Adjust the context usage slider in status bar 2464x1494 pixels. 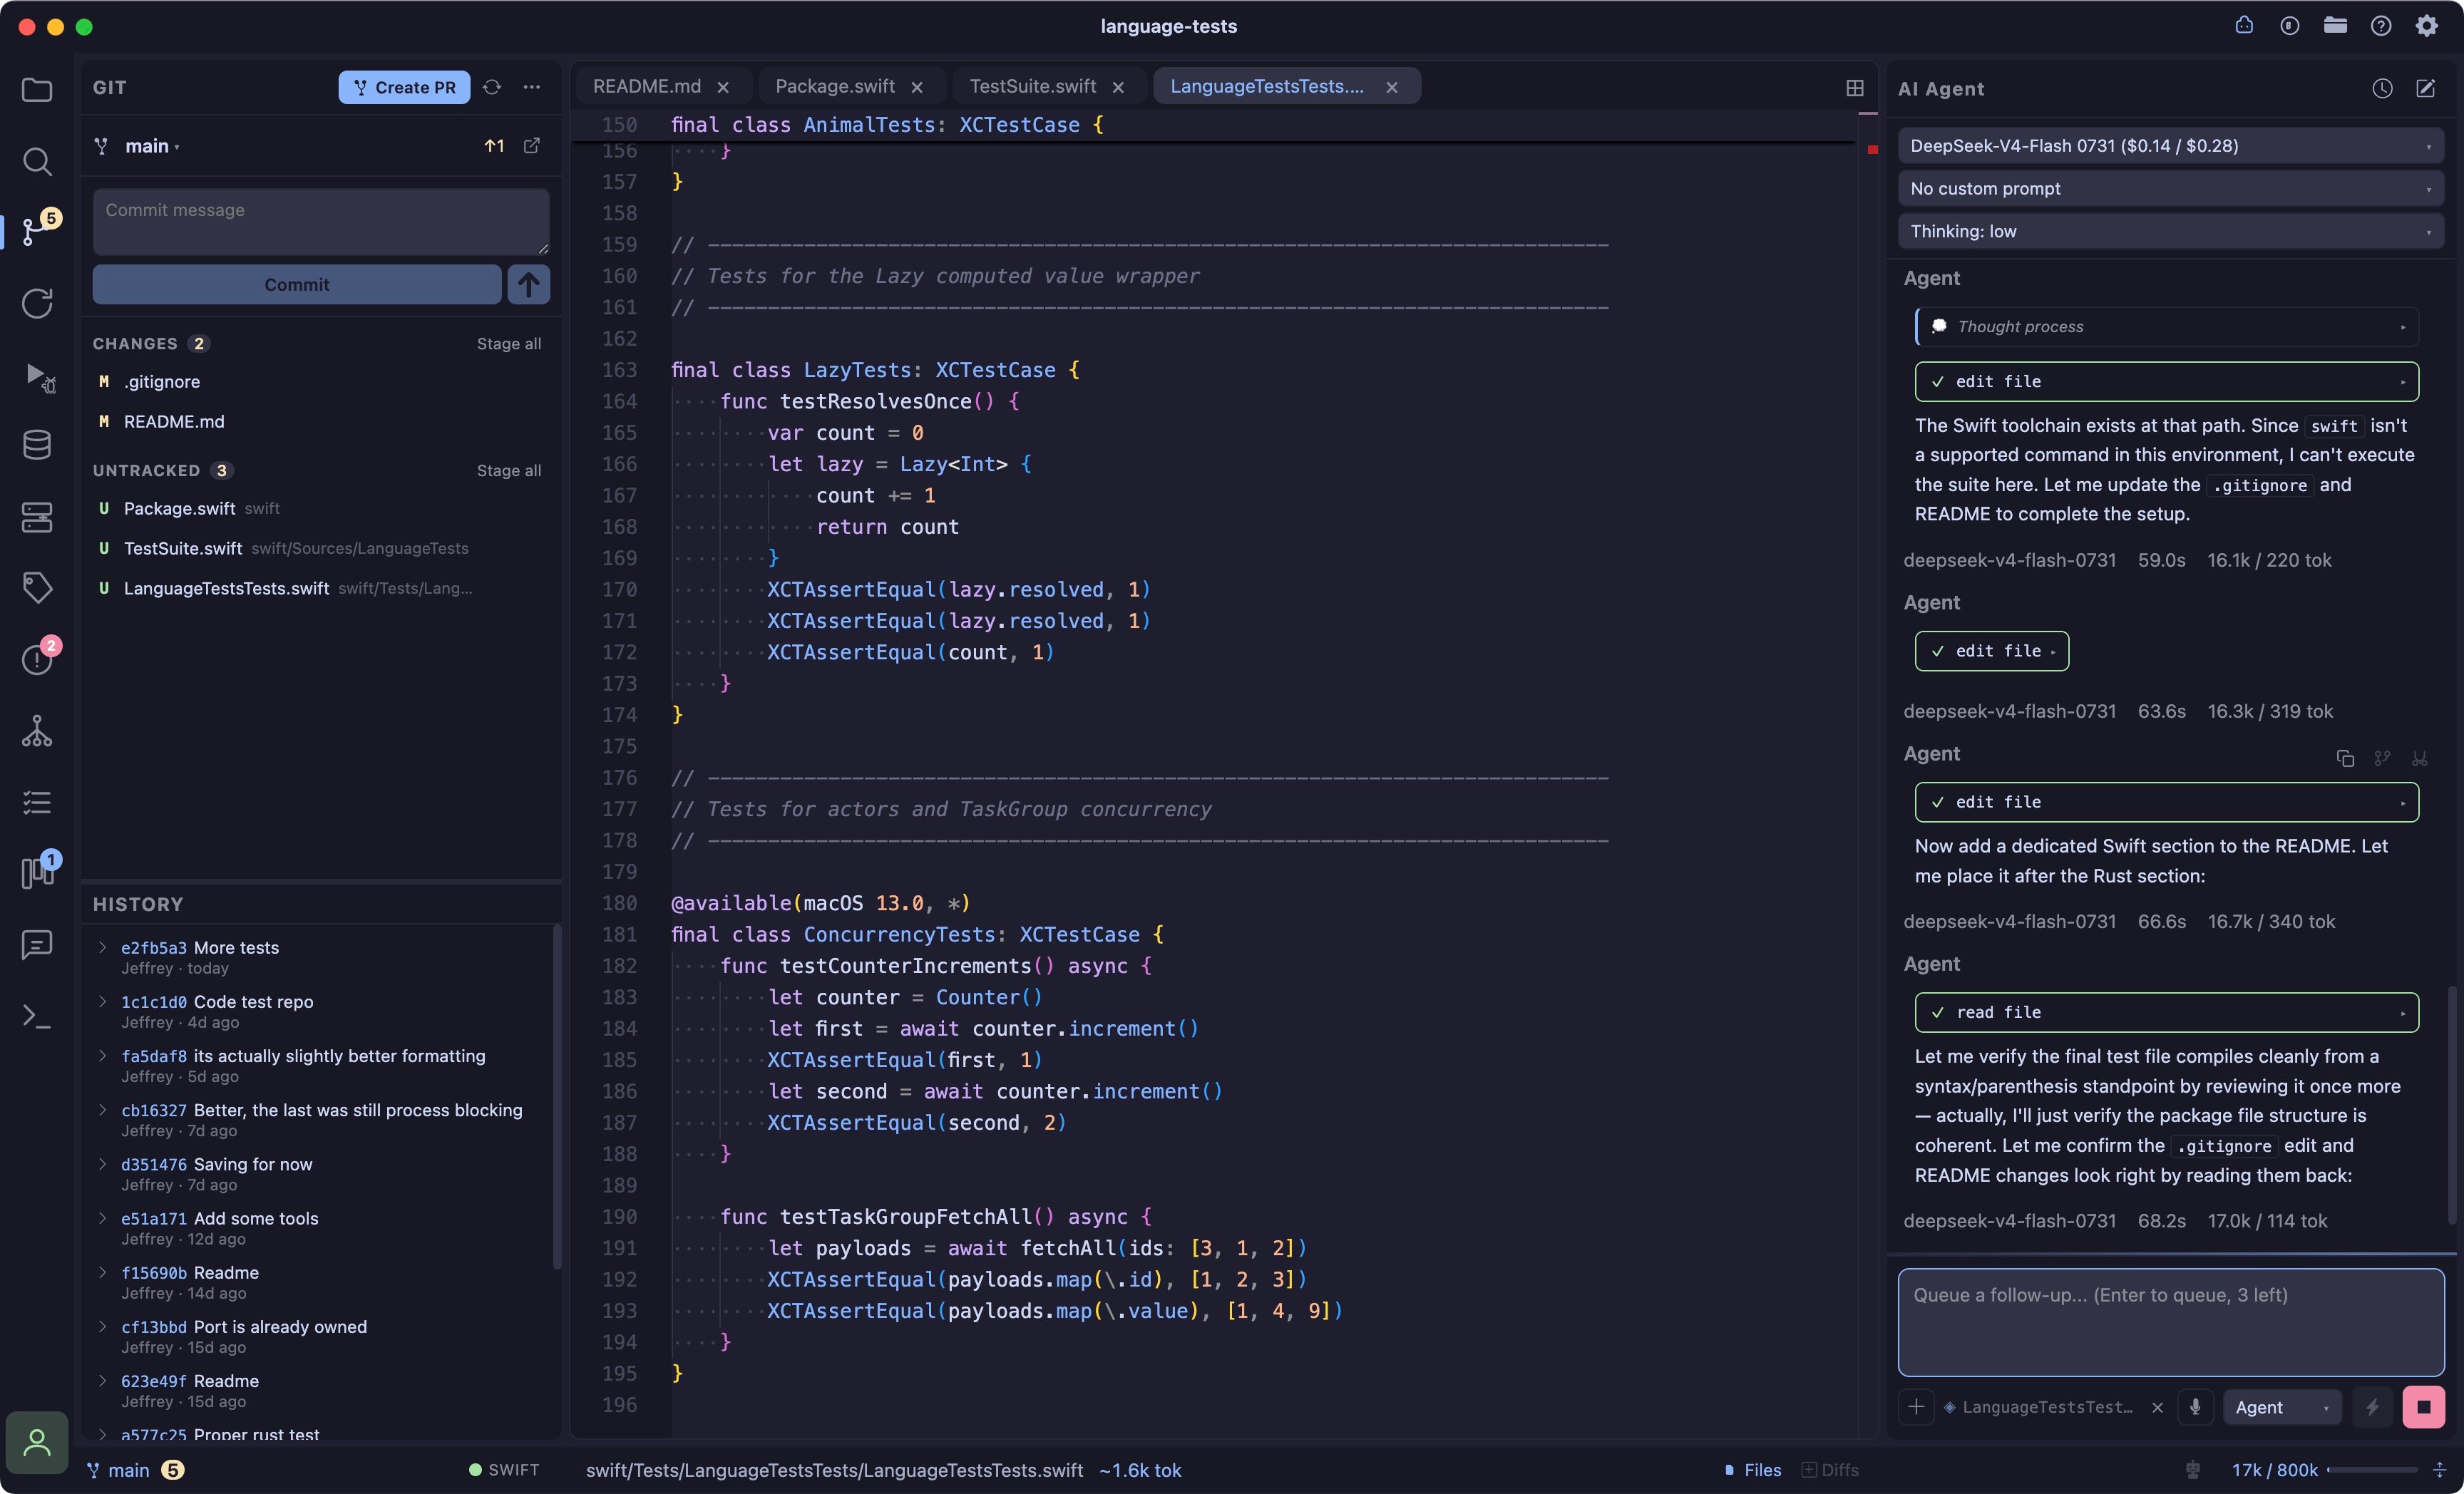pyautogui.click(x=2373, y=1470)
